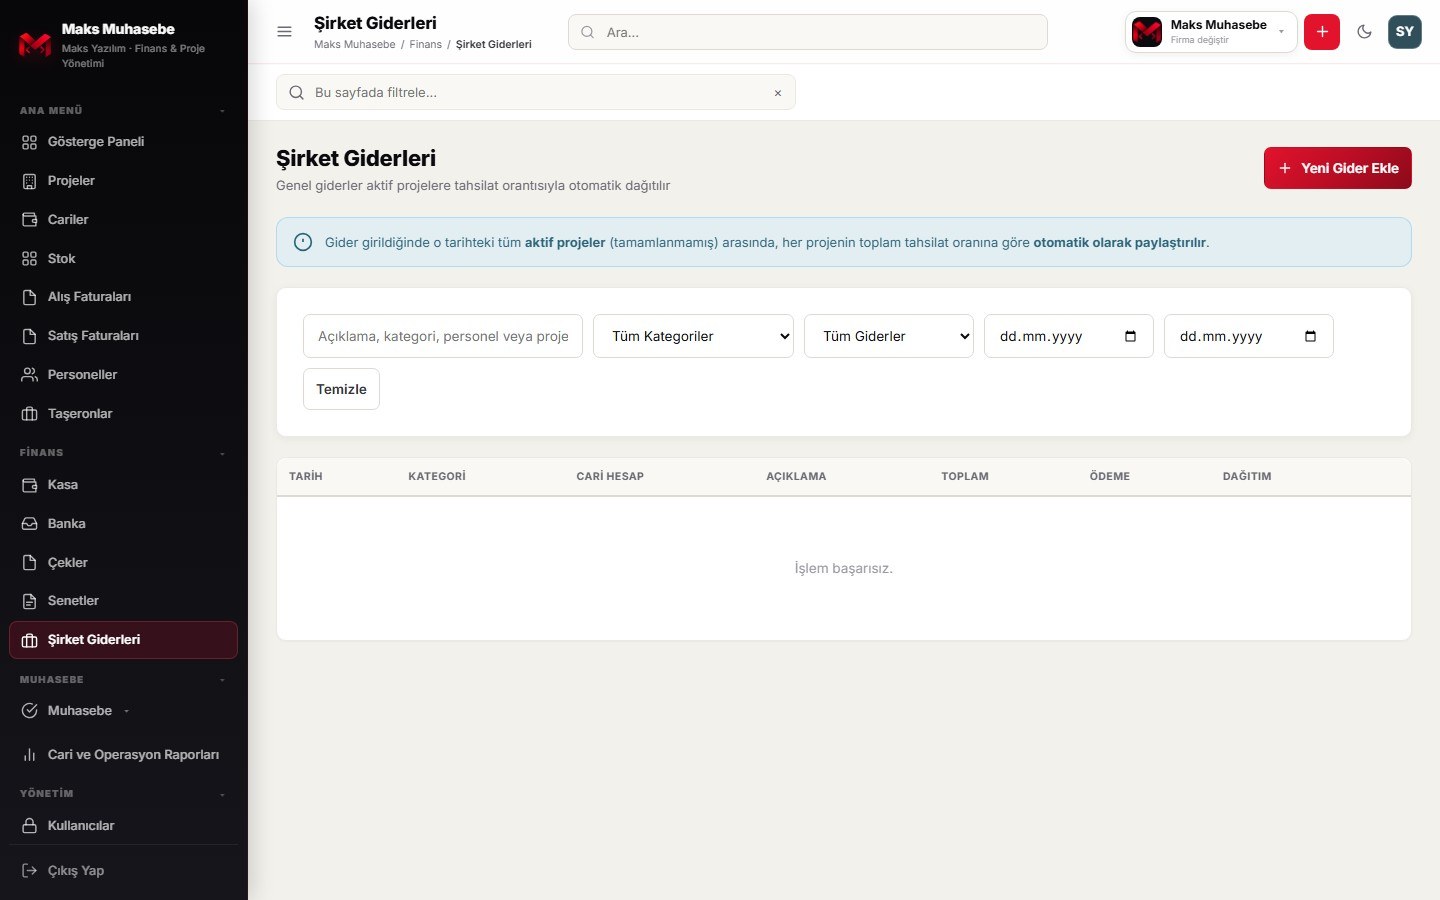
Task: Click the red plus quick-add icon
Action: click(1322, 32)
